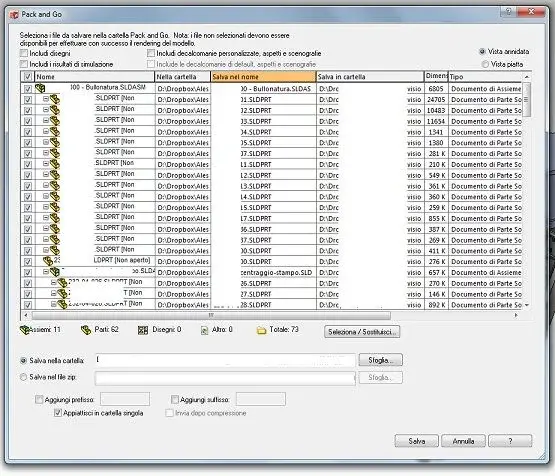Select the Vista piatta radio button
555x476 pixels.
tap(485, 64)
